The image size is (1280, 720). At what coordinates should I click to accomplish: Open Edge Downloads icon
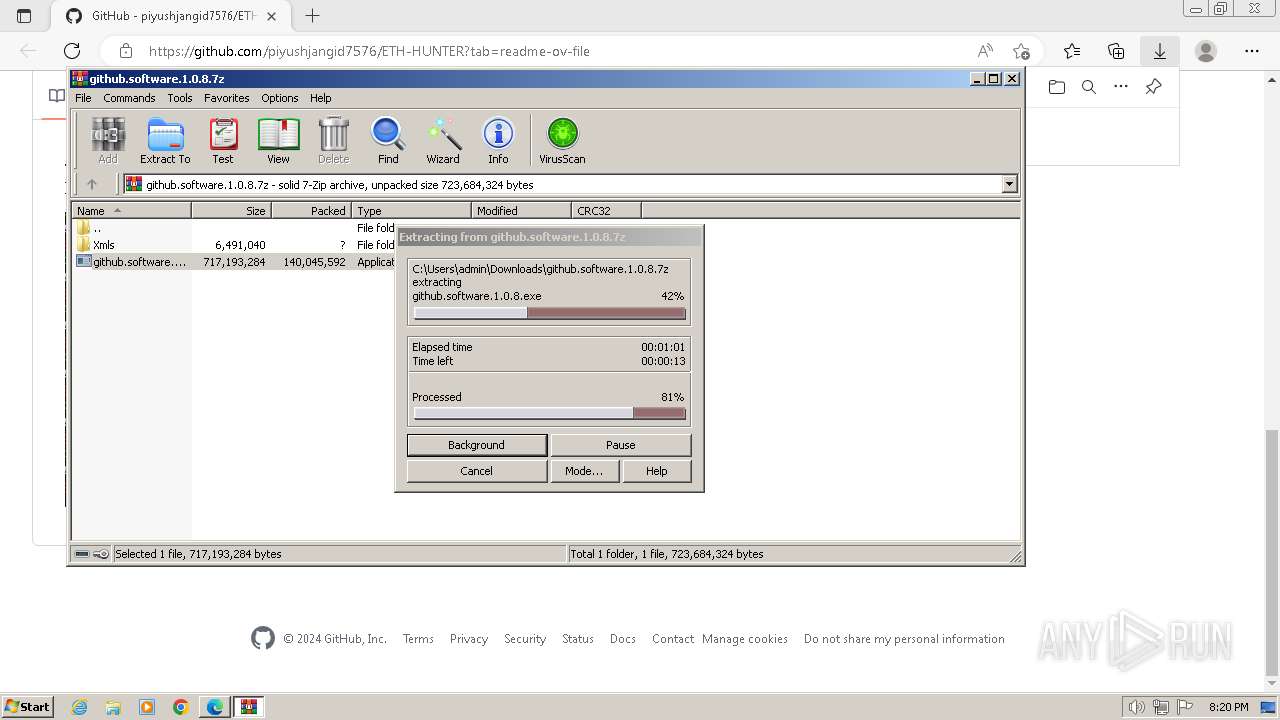click(x=1160, y=51)
